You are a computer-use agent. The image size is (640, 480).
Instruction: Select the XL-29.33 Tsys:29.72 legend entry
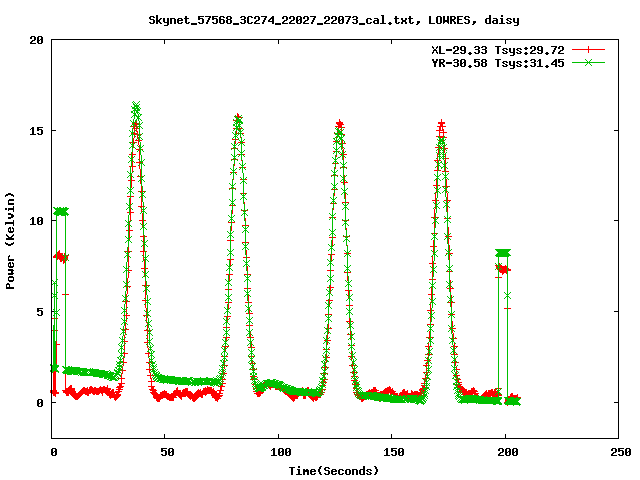[x=498, y=50]
